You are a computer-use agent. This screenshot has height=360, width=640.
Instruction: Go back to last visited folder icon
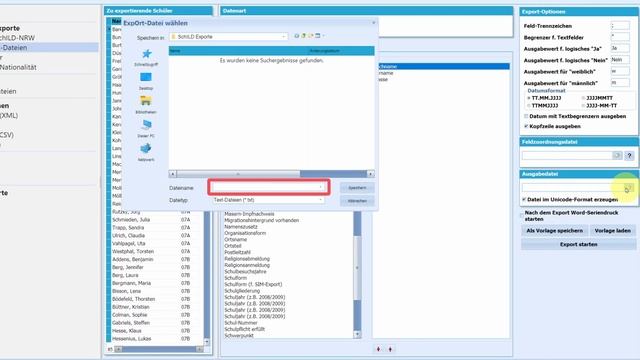(297, 36)
